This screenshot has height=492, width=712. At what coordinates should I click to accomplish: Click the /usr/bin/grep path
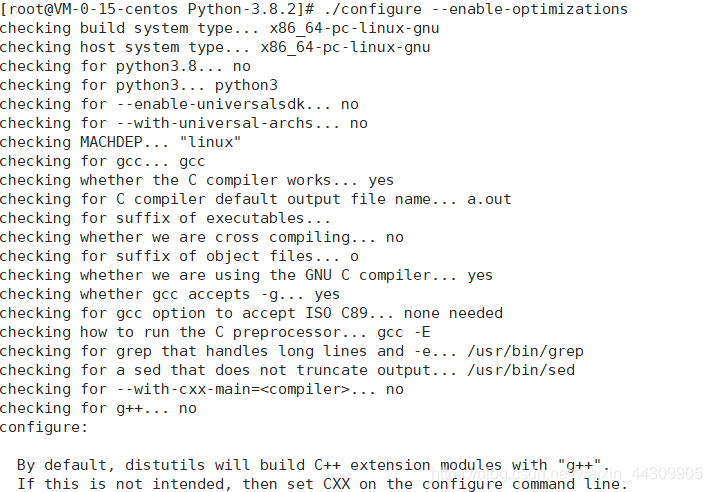525,351
